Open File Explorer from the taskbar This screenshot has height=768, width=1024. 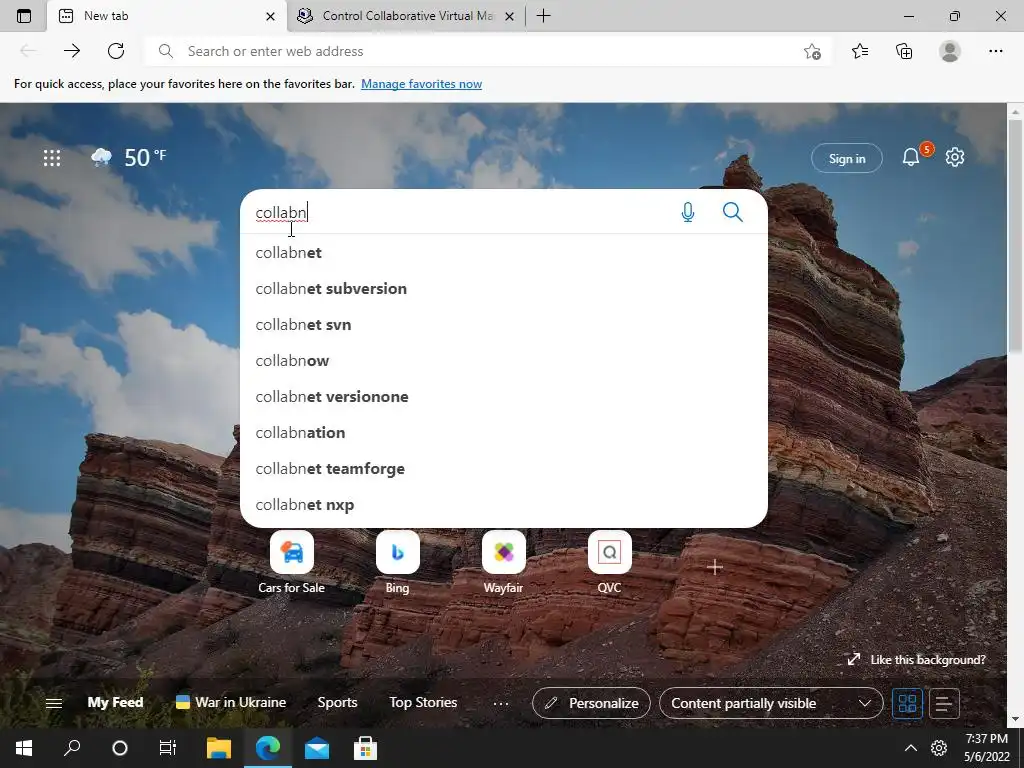(x=219, y=748)
